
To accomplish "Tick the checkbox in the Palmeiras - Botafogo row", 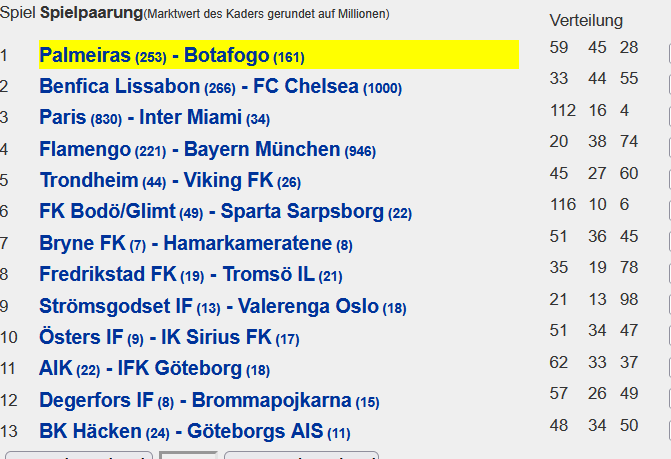I will pos(669,53).
